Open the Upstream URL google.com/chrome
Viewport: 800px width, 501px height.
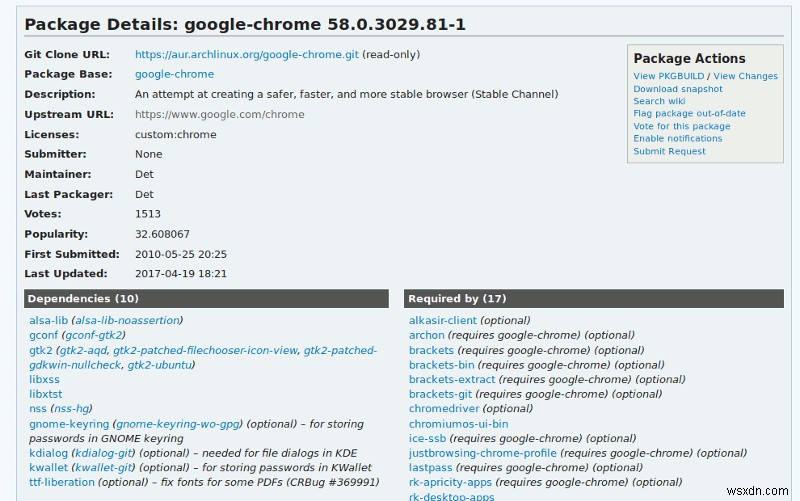coord(219,114)
